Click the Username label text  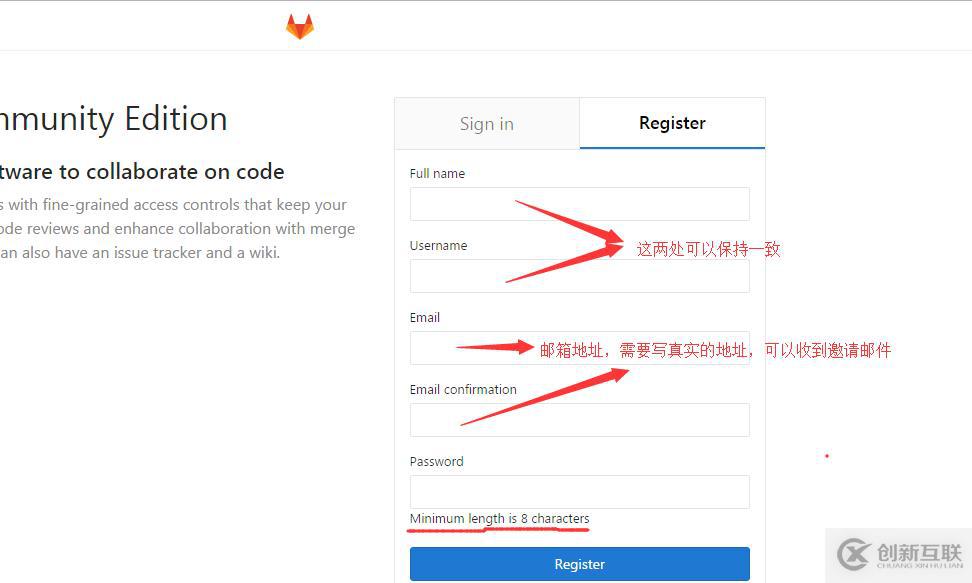tap(438, 246)
